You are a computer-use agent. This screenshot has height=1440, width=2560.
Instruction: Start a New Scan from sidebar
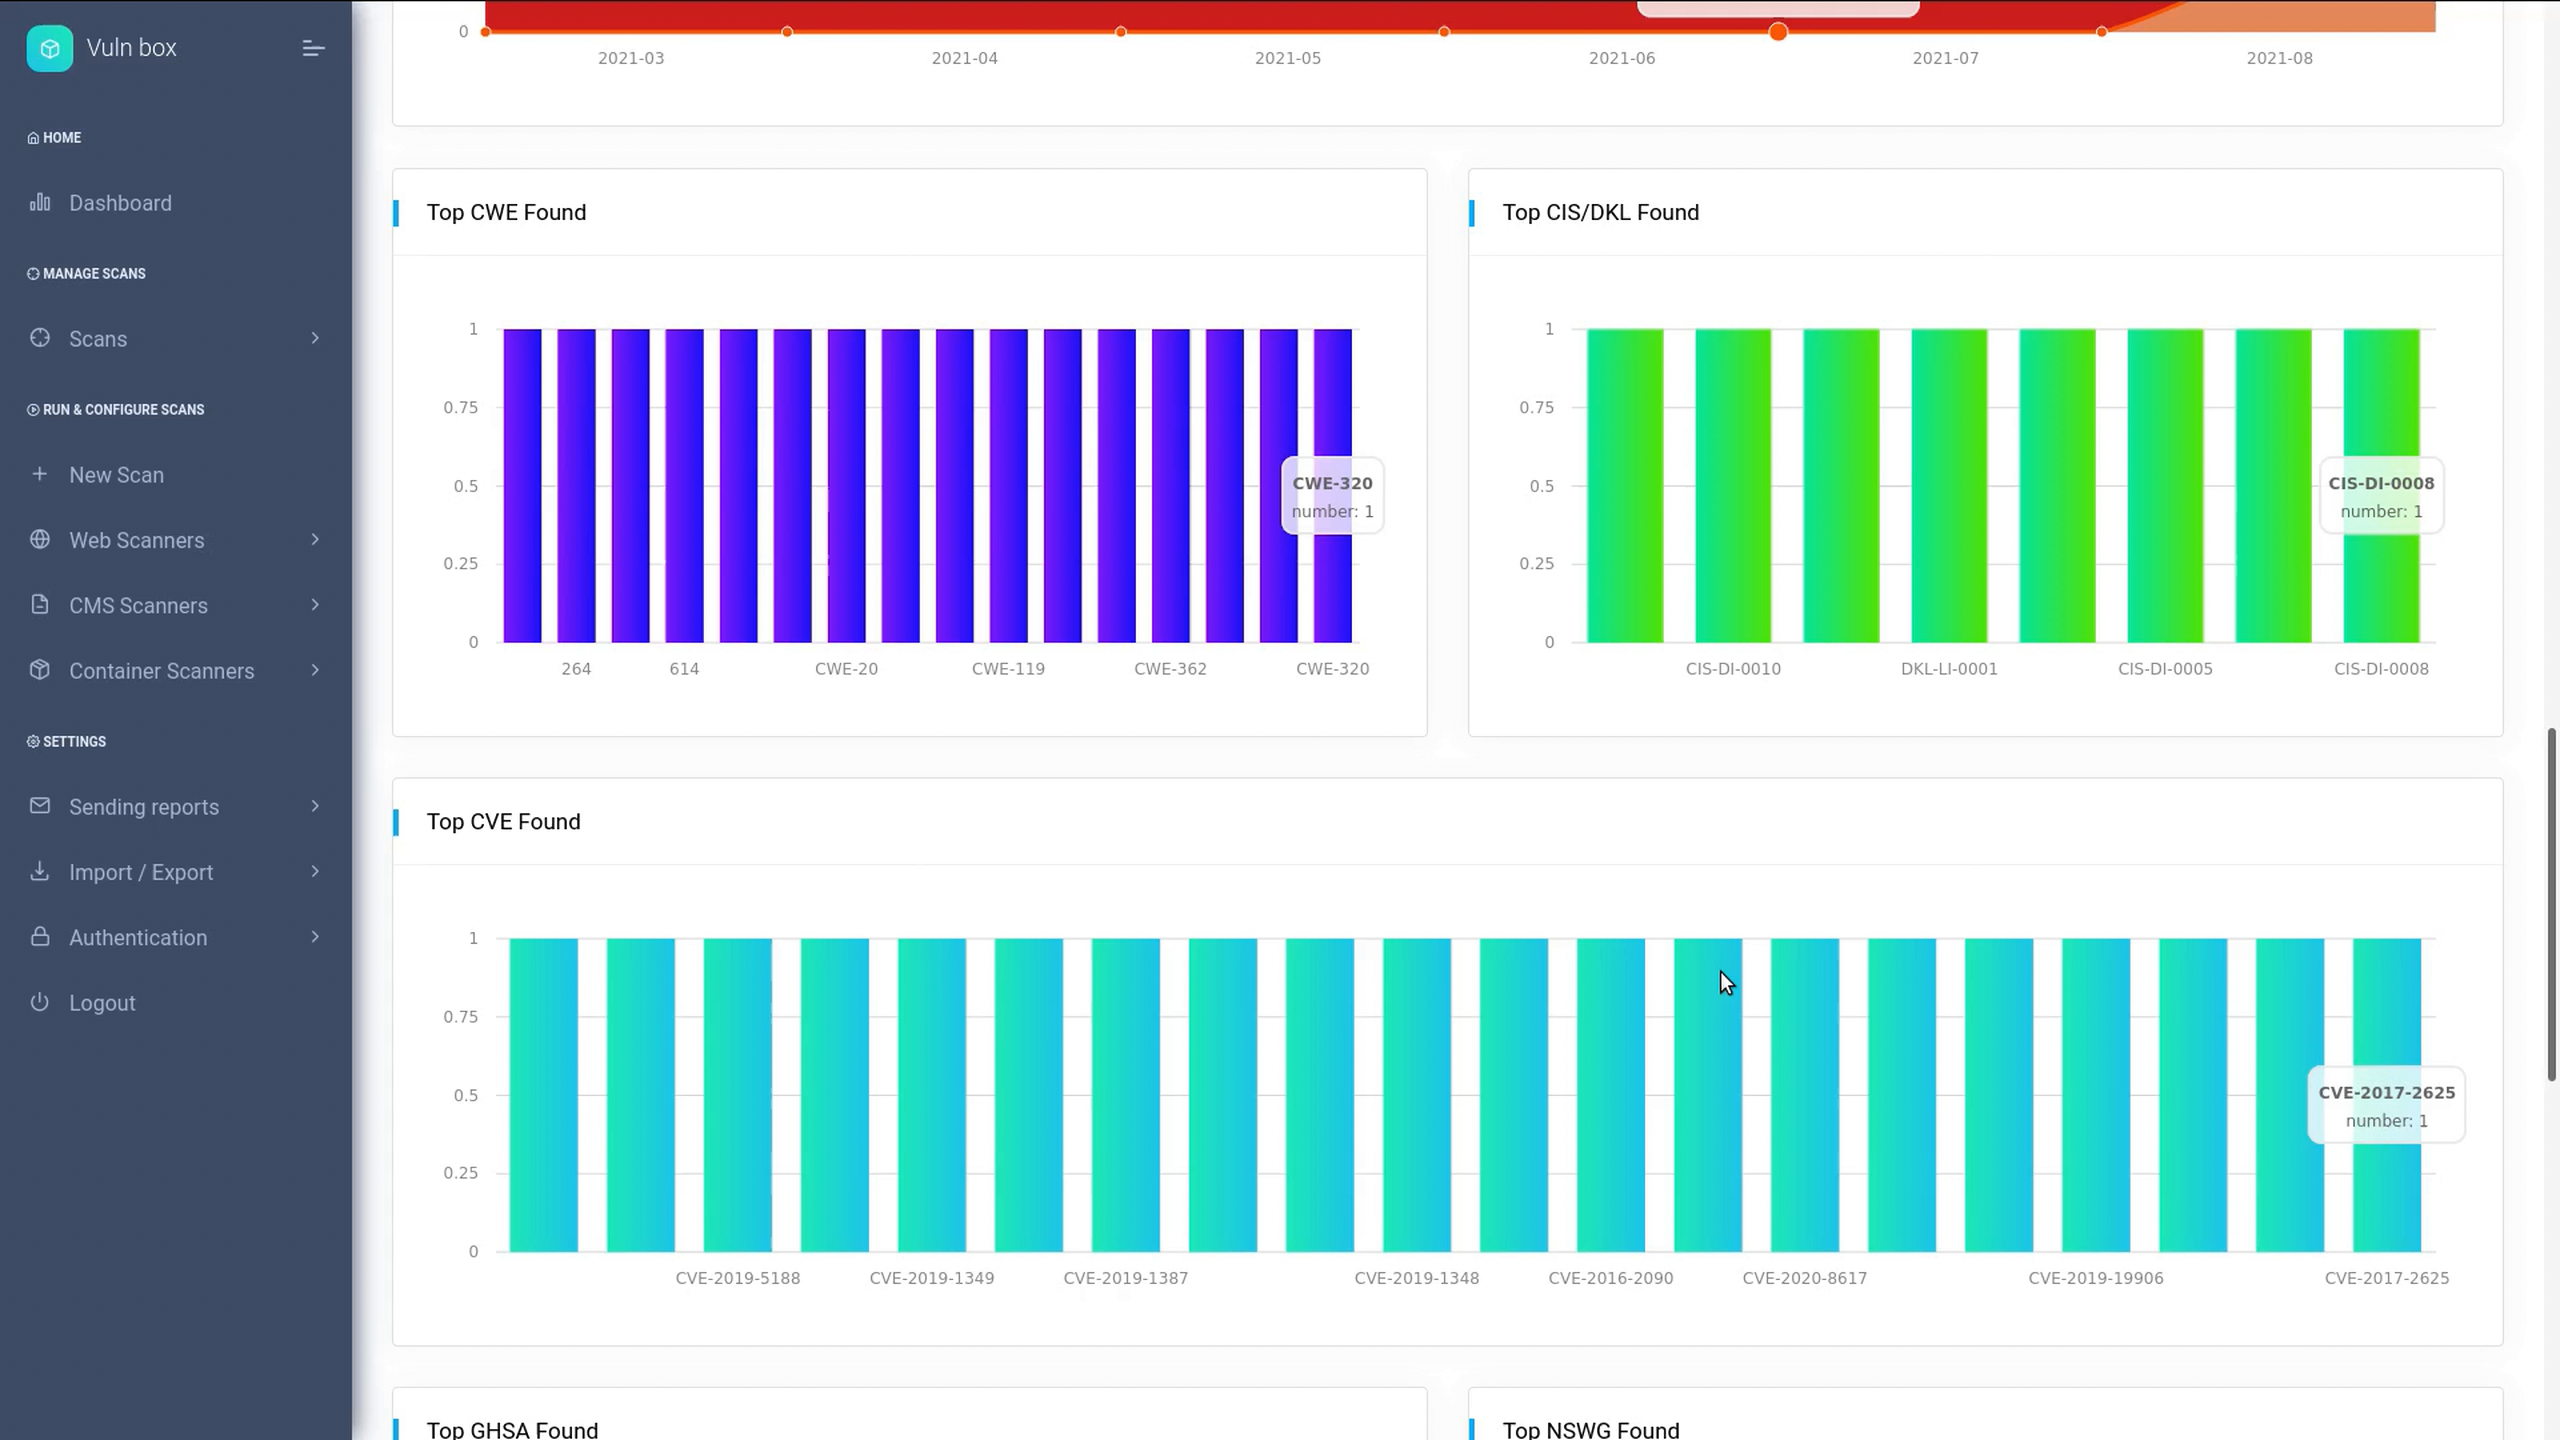[176, 475]
